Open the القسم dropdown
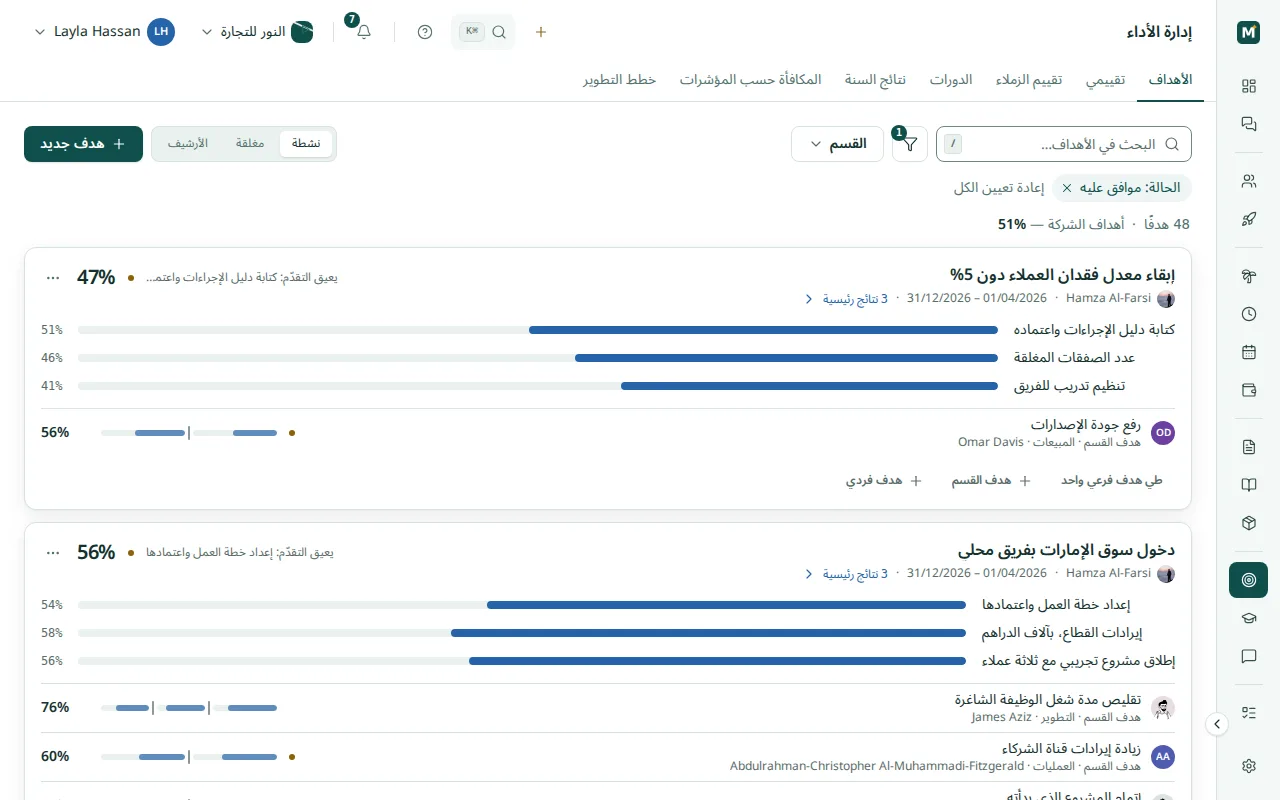The height and width of the screenshot is (800, 1280). [x=837, y=144]
